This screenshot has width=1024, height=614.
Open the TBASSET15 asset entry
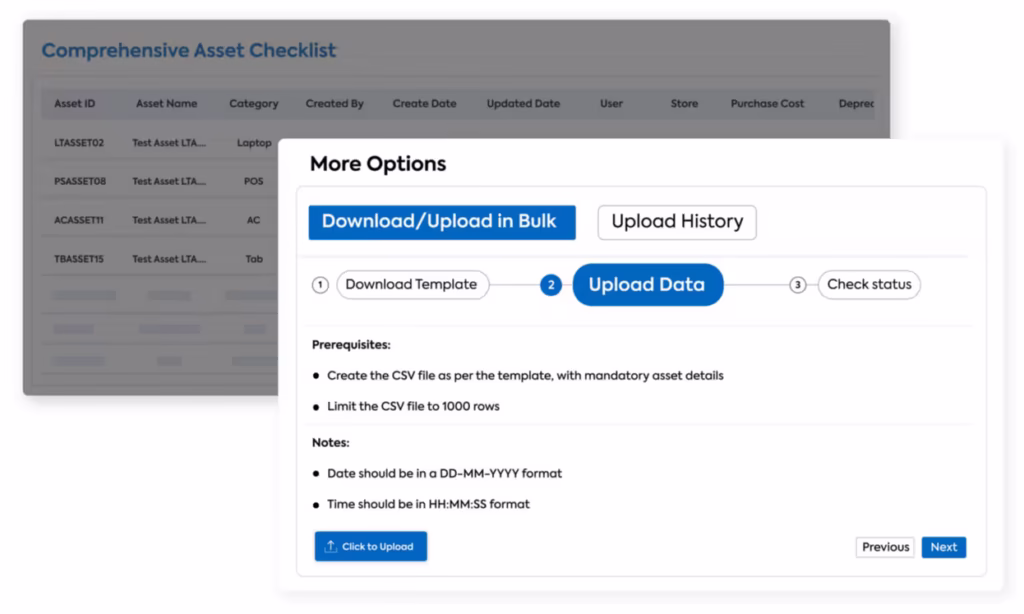click(x=79, y=259)
